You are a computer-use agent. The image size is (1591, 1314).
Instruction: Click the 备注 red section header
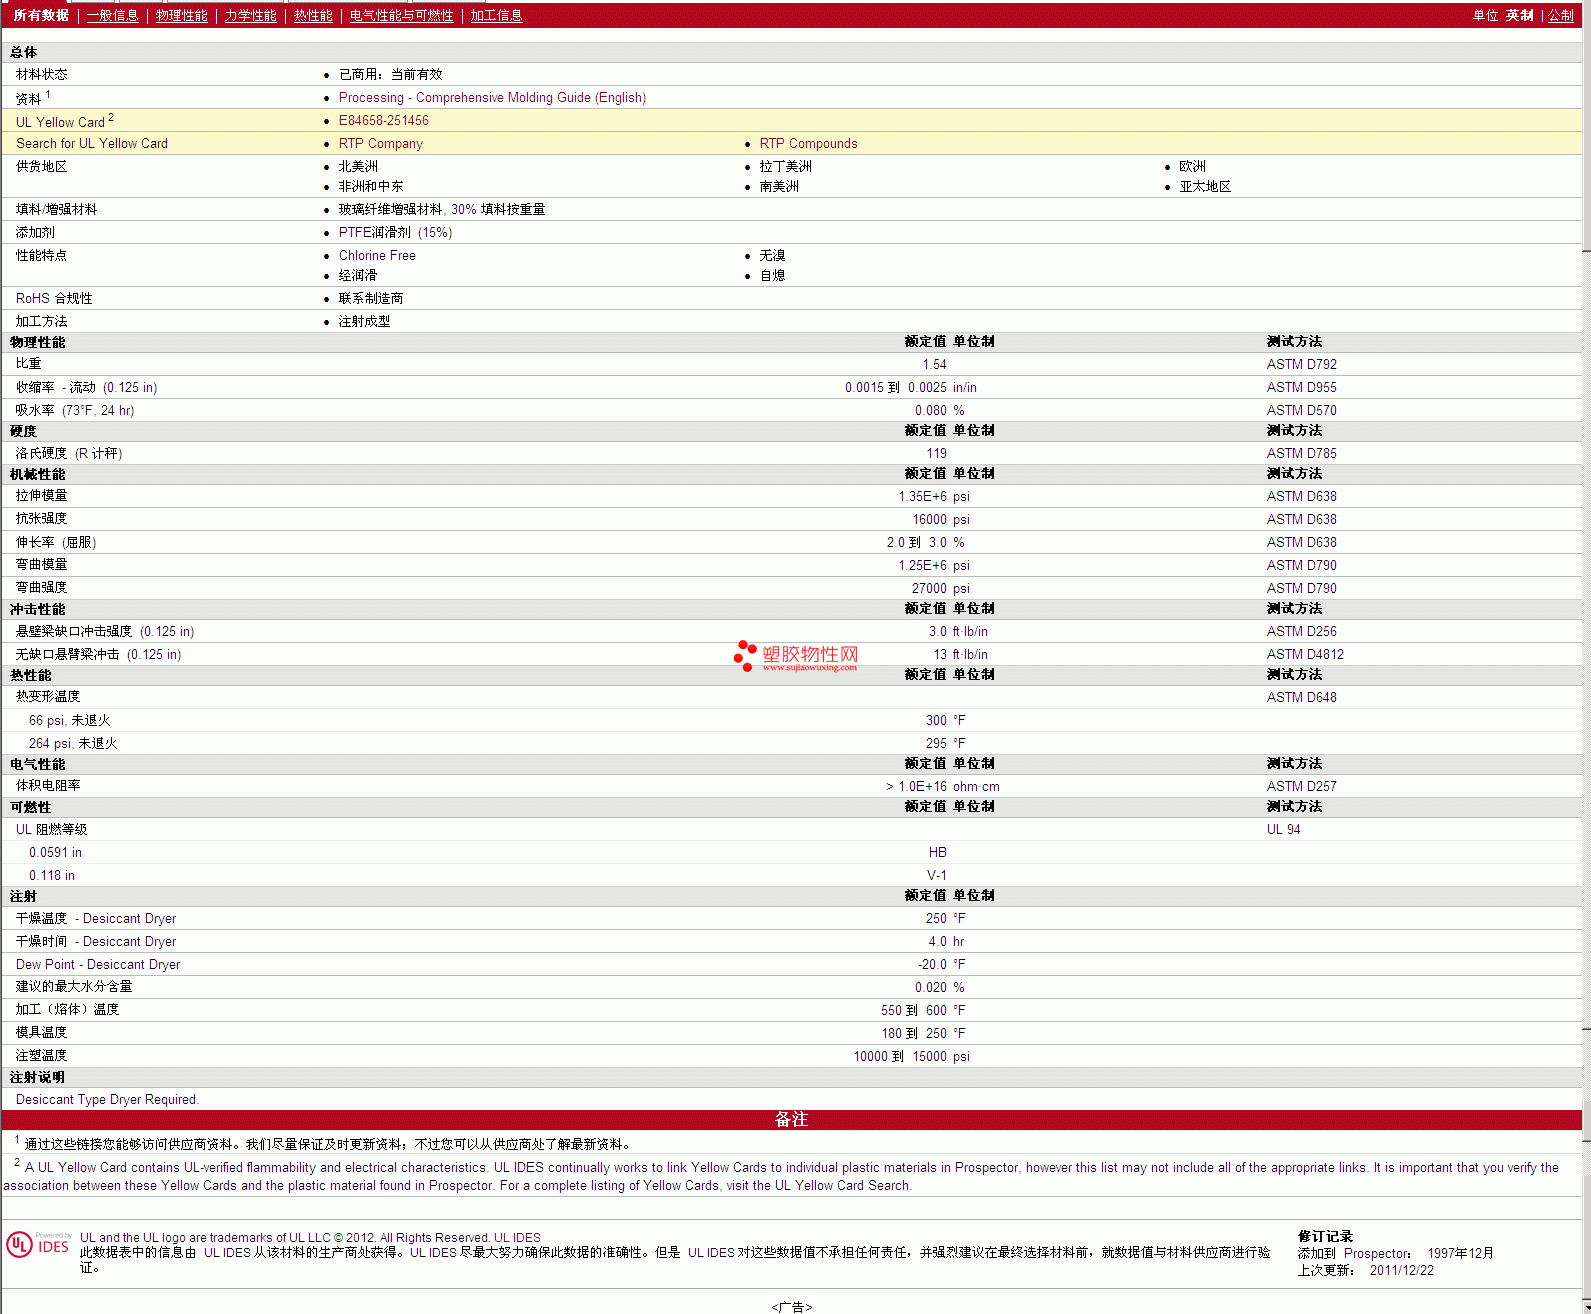point(790,1119)
